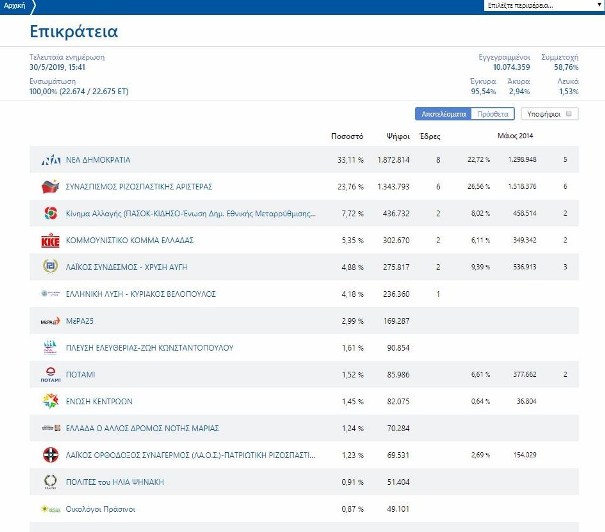
Task: Click the ΜέΡΑ25 party logo
Action: click(51, 321)
